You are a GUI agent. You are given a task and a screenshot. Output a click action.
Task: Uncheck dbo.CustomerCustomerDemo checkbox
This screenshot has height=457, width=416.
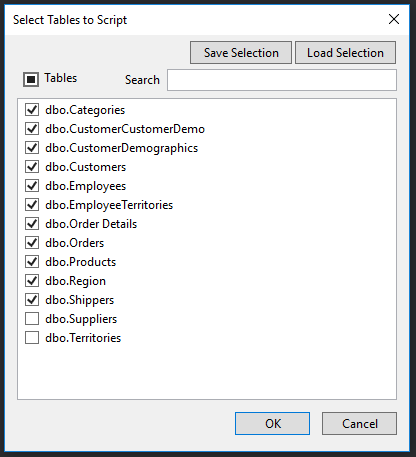point(32,129)
